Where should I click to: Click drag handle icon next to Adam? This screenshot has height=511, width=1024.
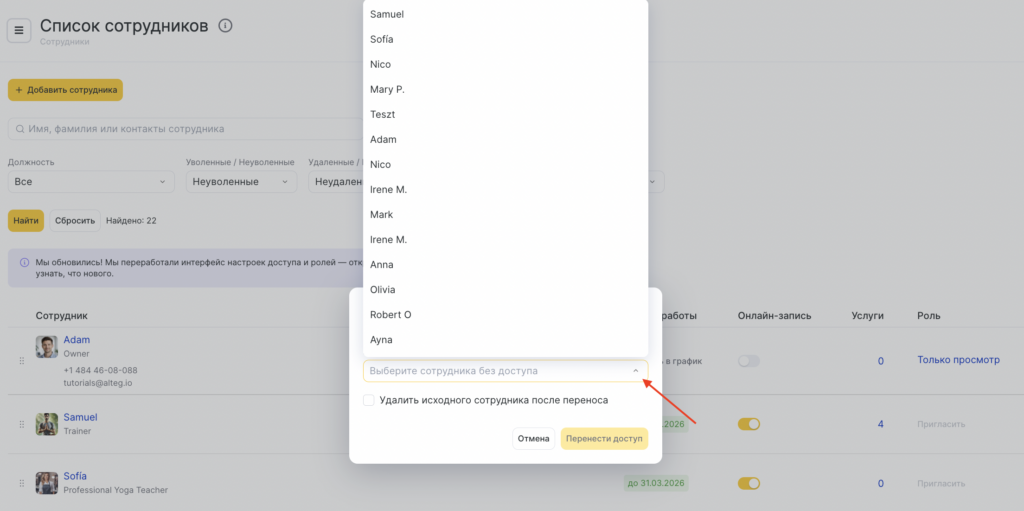tap(20, 360)
